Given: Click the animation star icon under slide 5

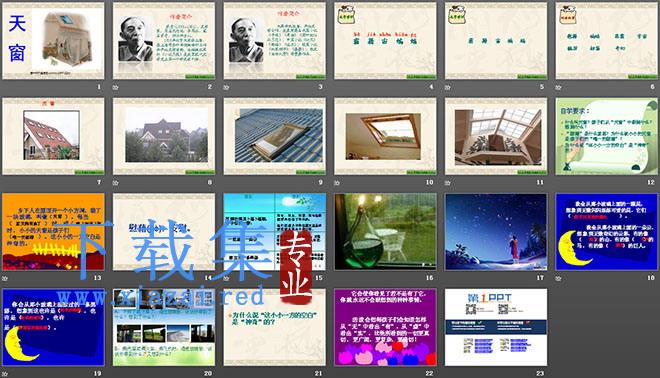Looking at the screenshot, I should click(x=447, y=88).
